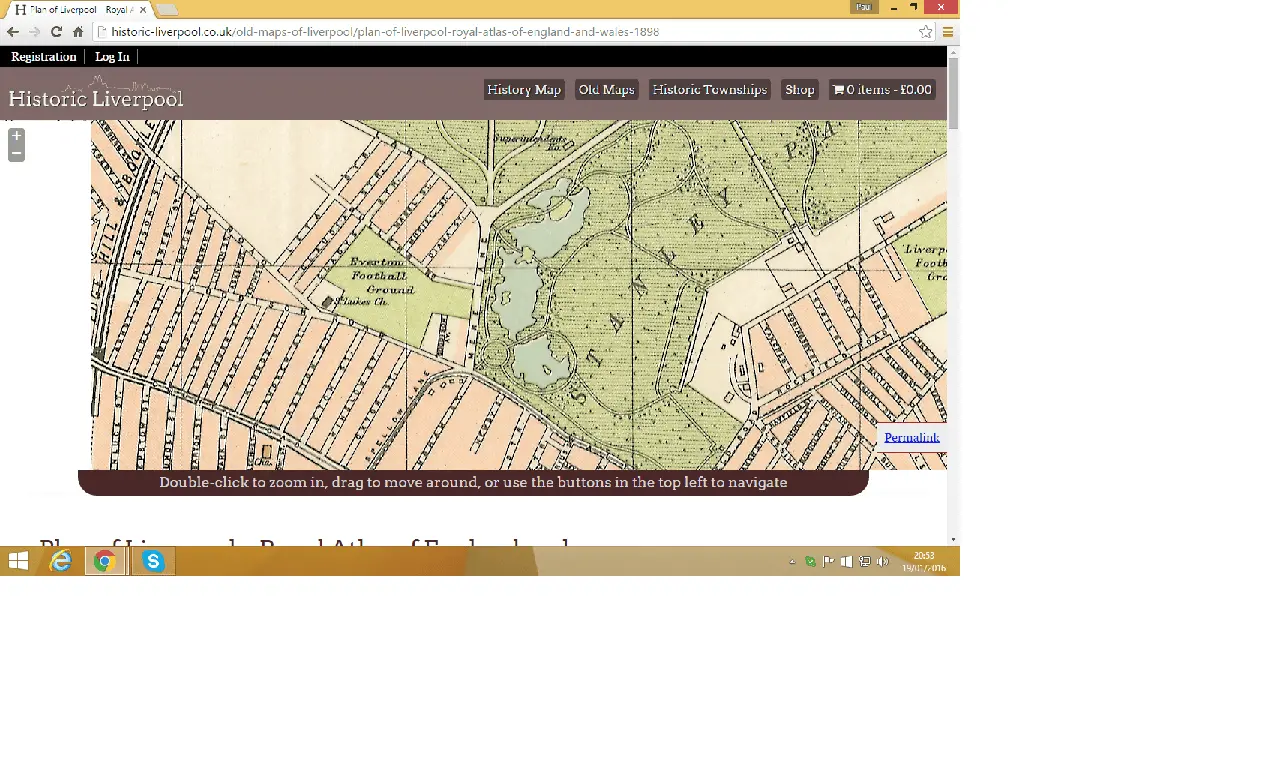Zoom out the map with minus button
This screenshot has width=1280, height=768.
click(16, 153)
